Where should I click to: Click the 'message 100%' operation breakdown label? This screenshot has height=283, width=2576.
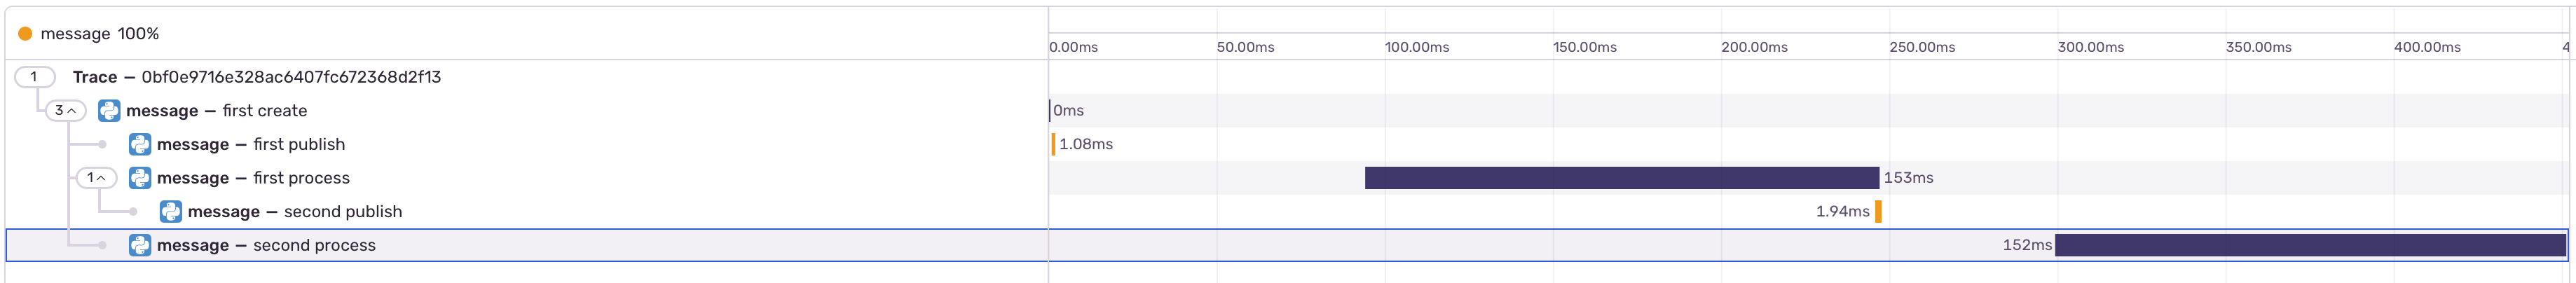click(99, 34)
